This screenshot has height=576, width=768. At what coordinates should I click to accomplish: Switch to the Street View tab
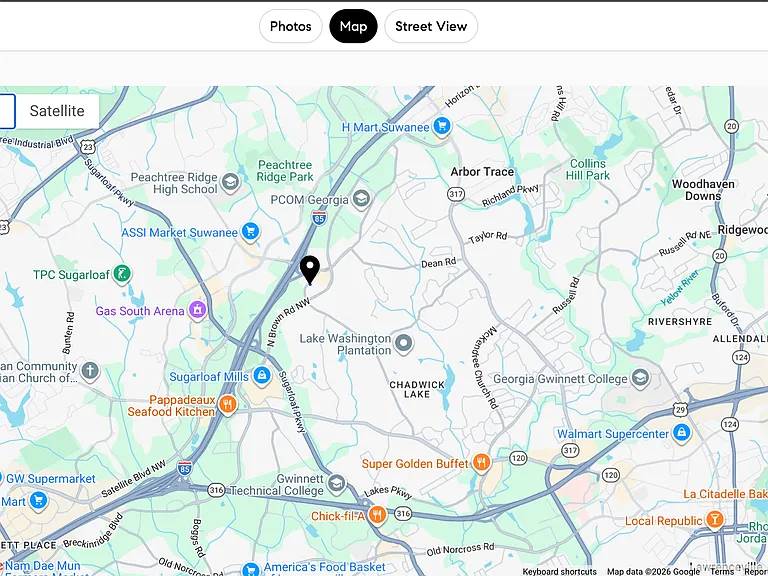pos(431,26)
